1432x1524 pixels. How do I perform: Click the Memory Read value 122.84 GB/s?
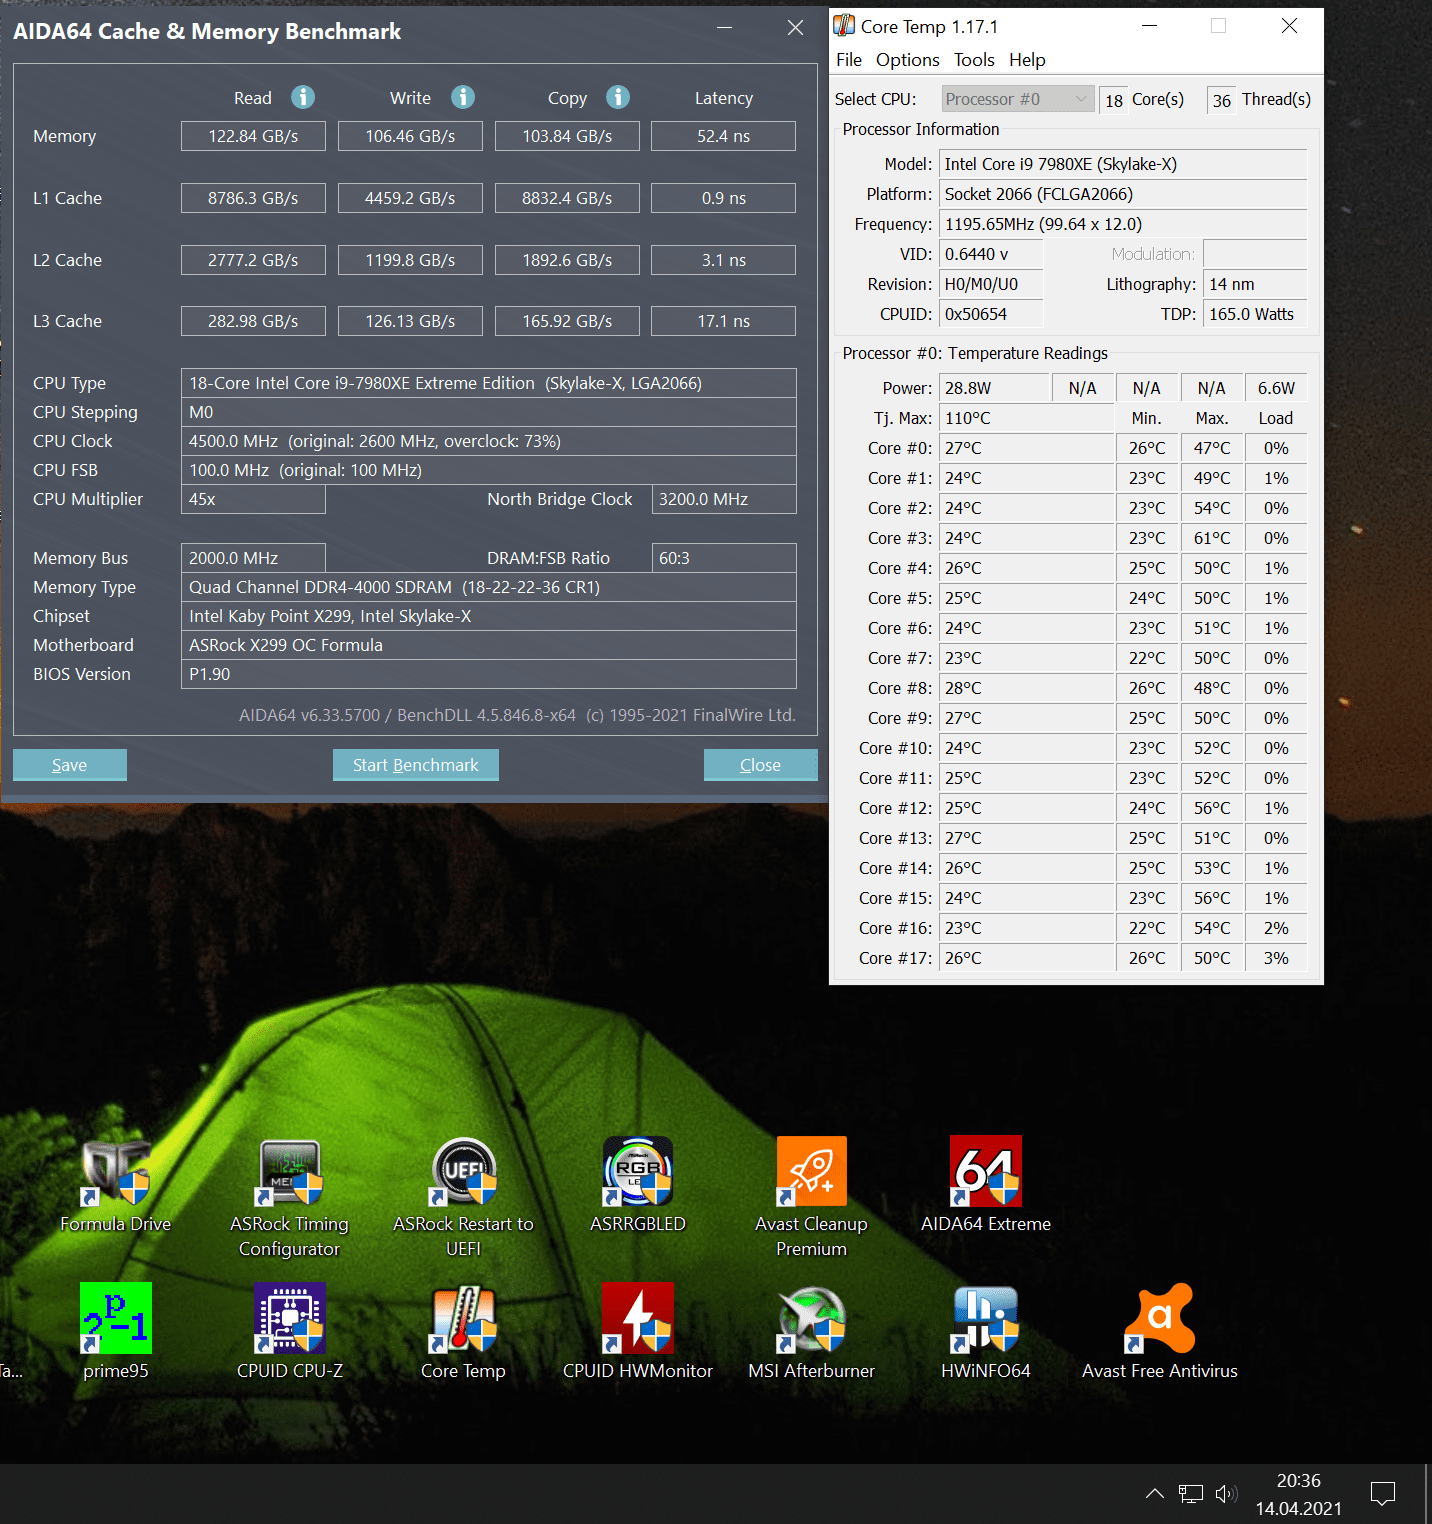click(253, 136)
